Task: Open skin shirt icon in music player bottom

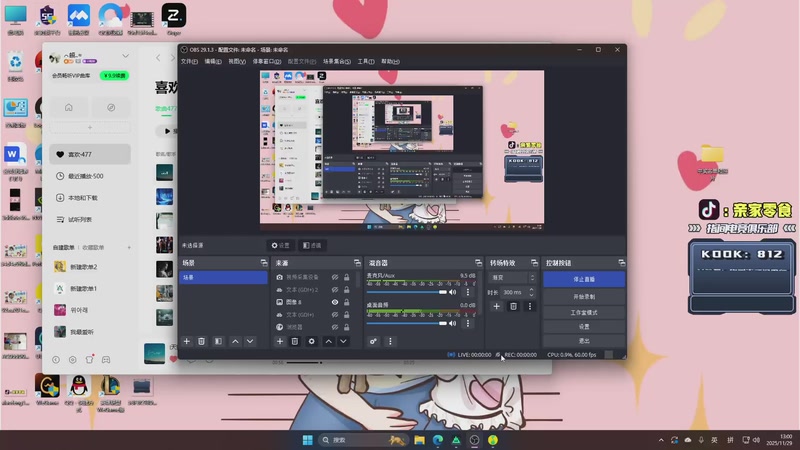Action: coord(89,360)
